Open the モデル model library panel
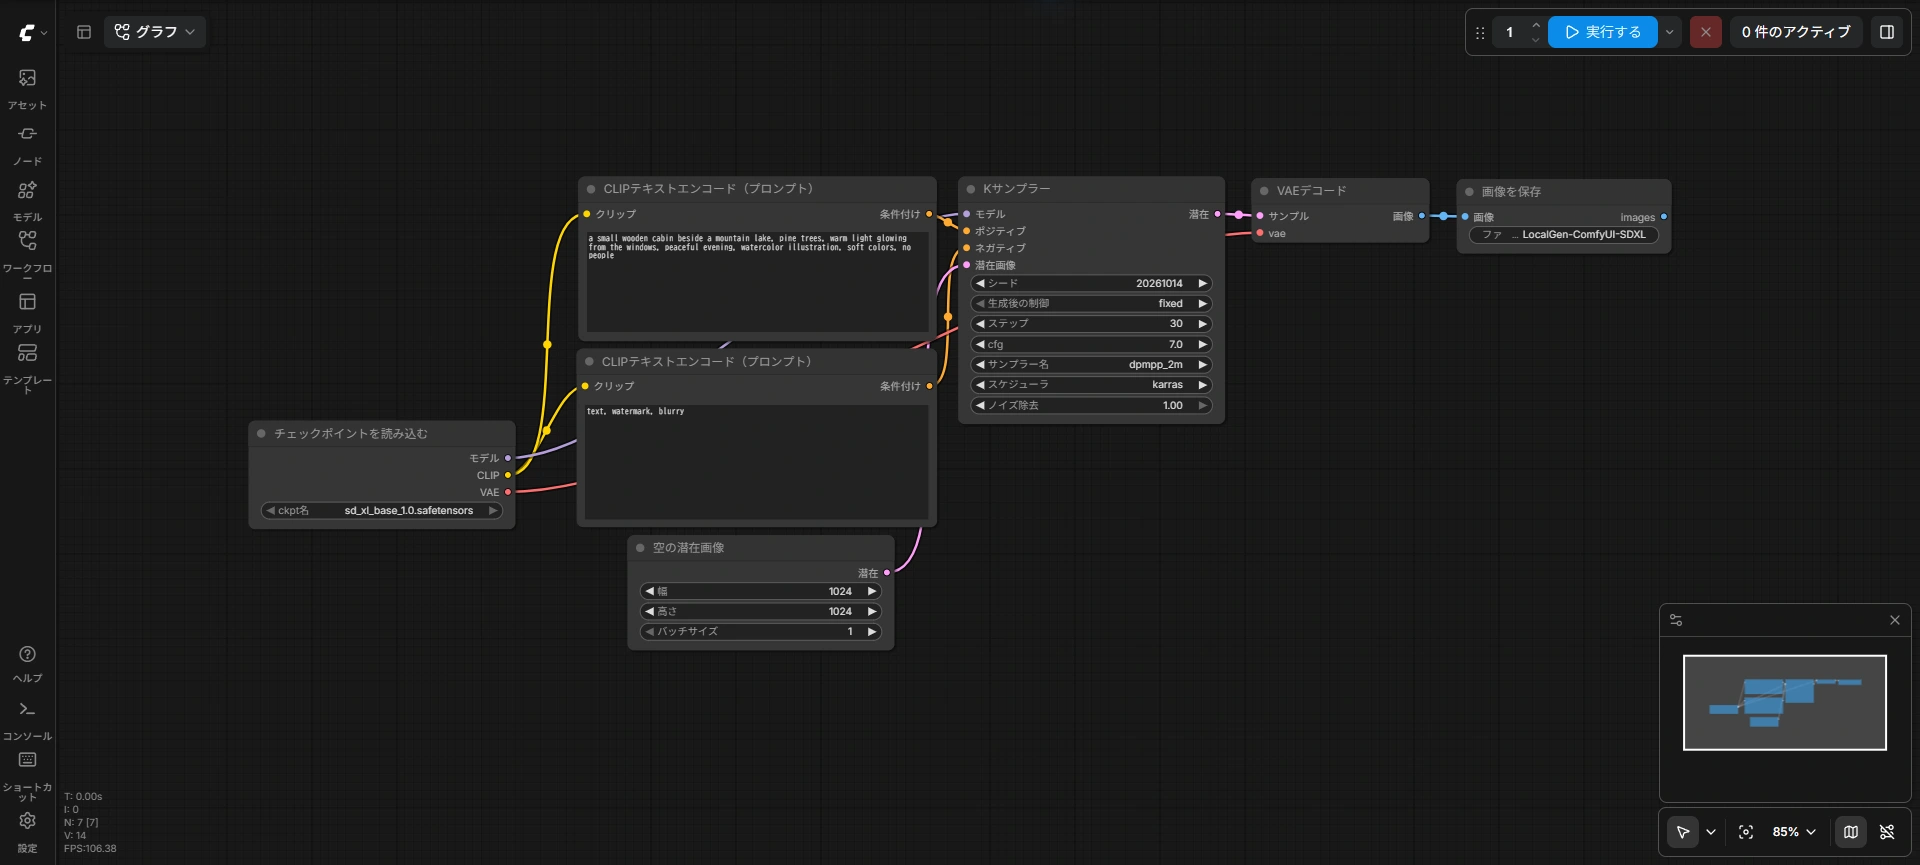 point(27,201)
